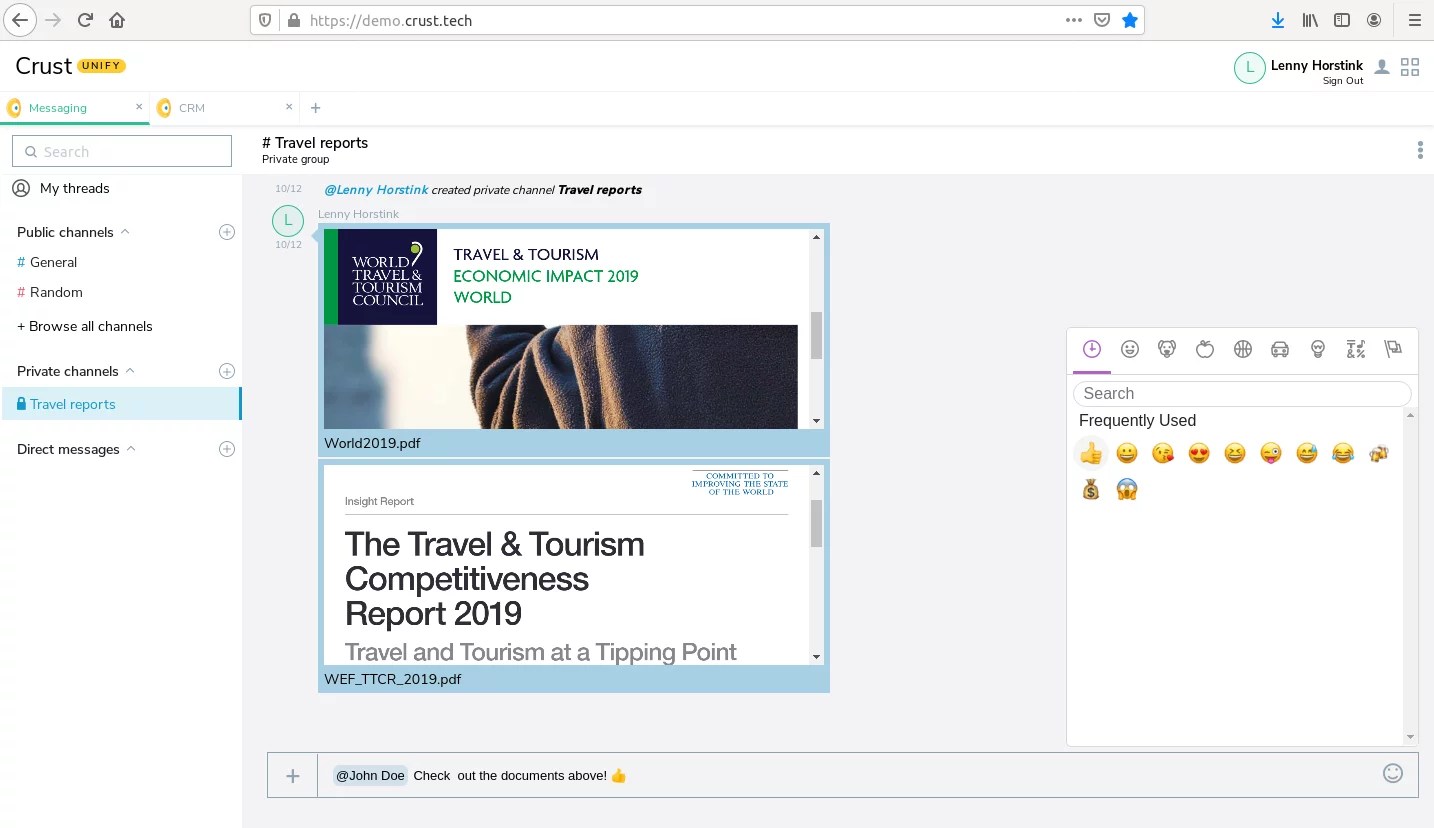Bookmark the page via the star icon

(x=1130, y=20)
